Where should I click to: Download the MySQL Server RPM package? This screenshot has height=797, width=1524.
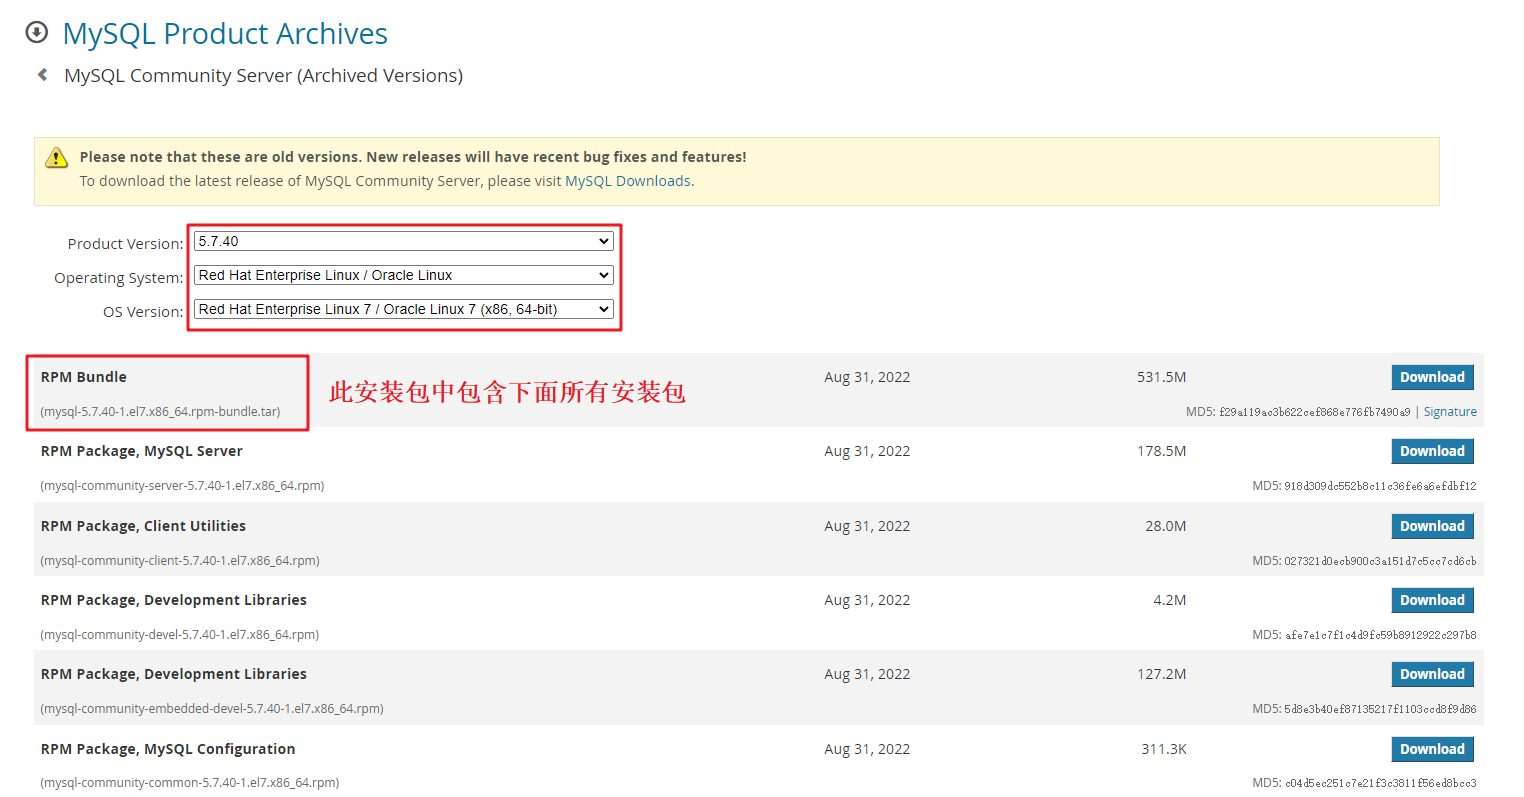coord(1432,451)
